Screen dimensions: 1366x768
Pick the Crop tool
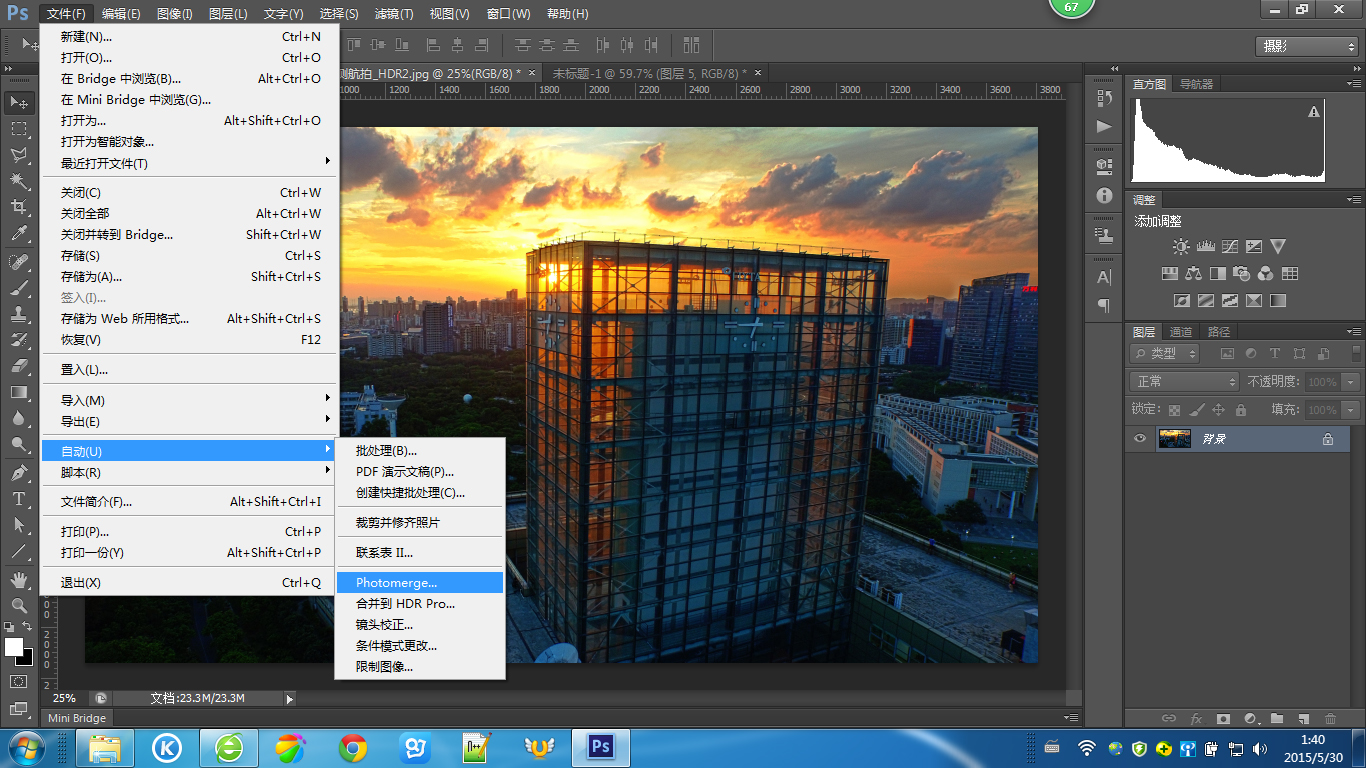19,207
